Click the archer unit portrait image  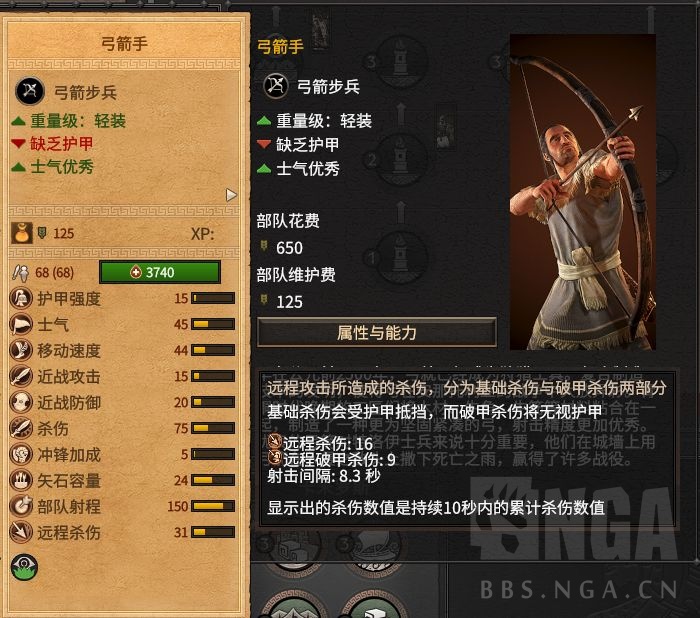pyautogui.click(x=583, y=192)
